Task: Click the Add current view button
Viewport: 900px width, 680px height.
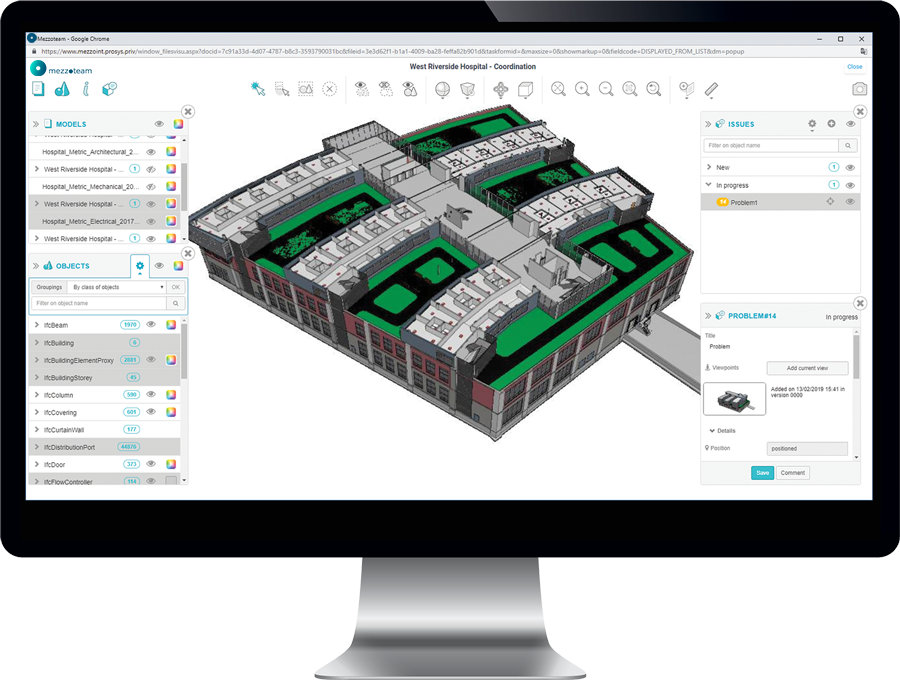Action: (807, 368)
